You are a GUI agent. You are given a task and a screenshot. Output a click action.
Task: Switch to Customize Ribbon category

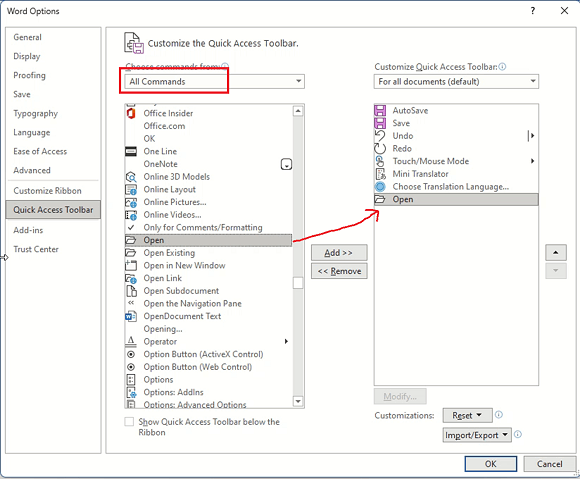coord(47,191)
